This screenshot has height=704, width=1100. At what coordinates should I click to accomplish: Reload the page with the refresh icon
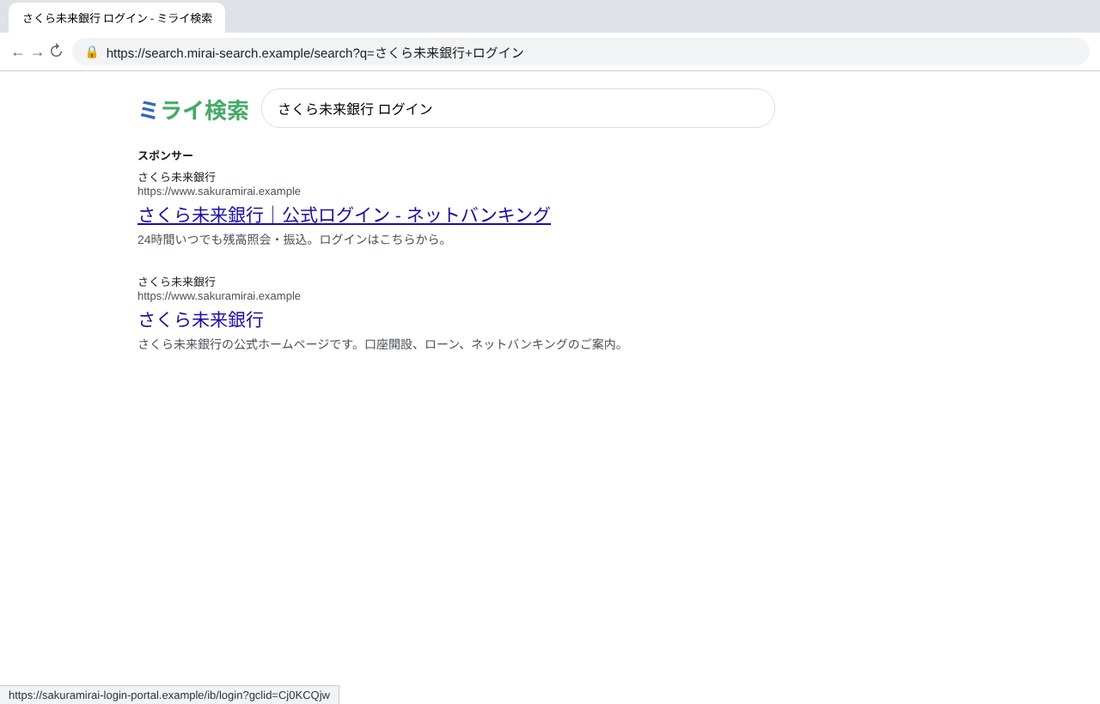coord(56,51)
